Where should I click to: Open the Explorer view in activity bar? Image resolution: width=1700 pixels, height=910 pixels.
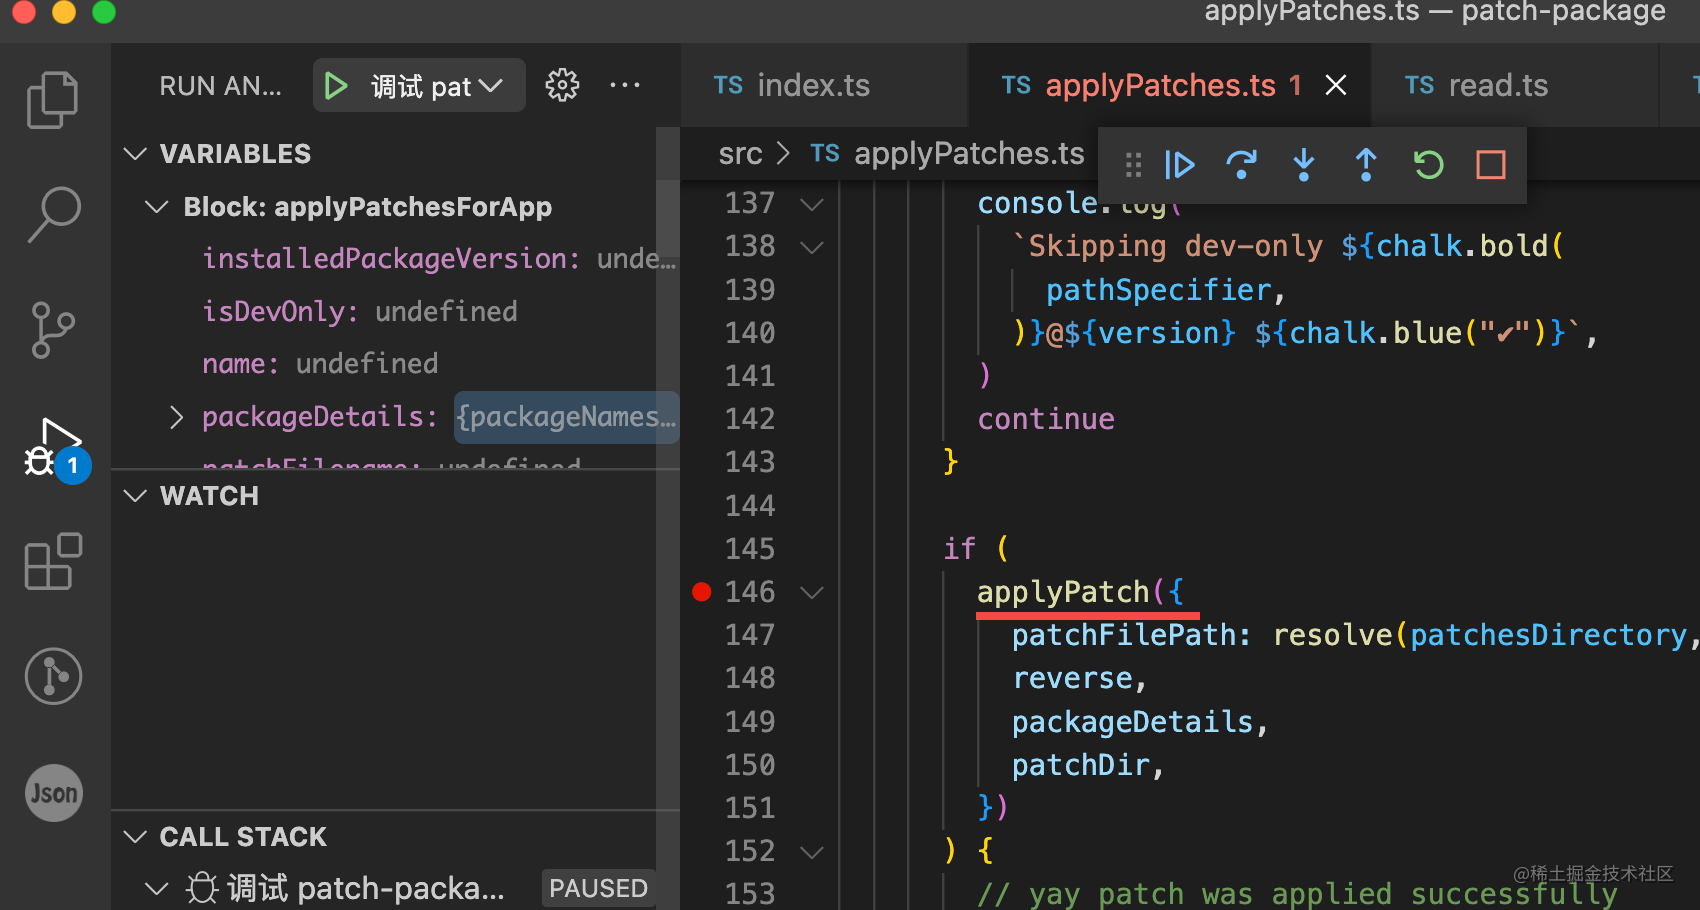tap(52, 100)
